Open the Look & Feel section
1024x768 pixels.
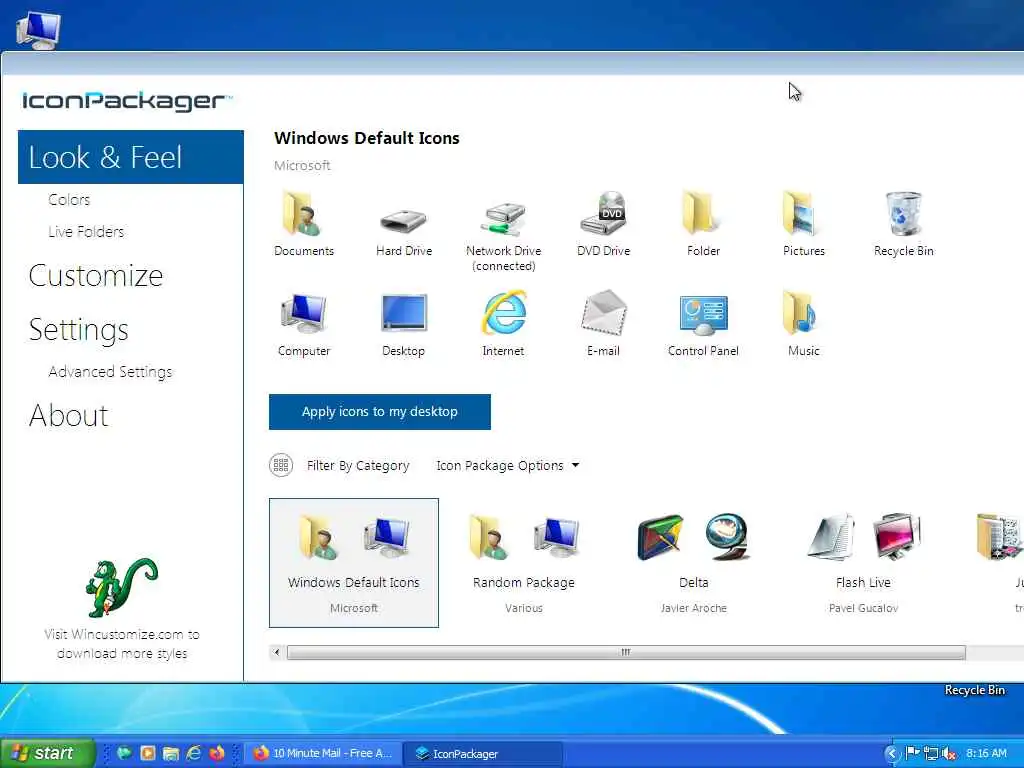coord(131,157)
